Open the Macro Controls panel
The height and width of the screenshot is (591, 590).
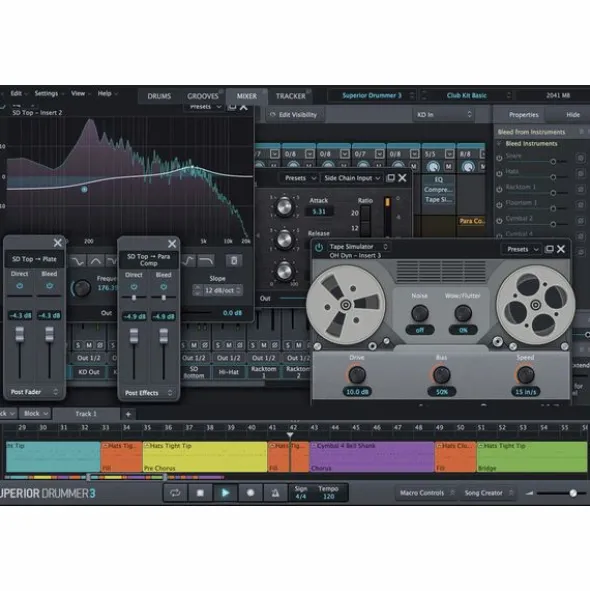click(426, 493)
